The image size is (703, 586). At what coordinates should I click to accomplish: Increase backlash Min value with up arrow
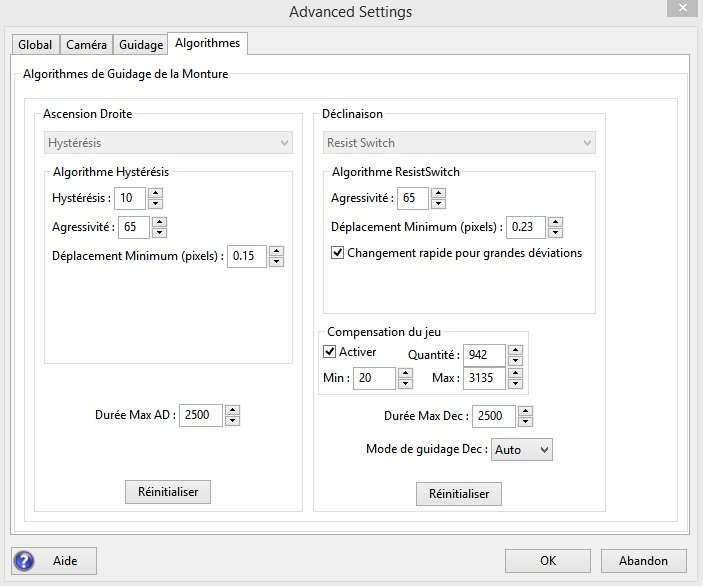click(405, 373)
